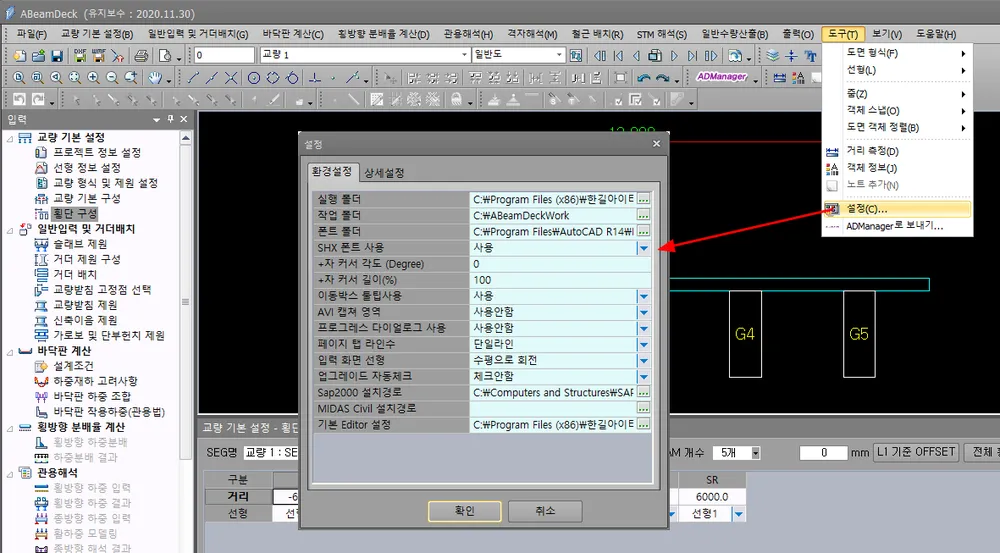Click the open file folder icon

click(38, 55)
